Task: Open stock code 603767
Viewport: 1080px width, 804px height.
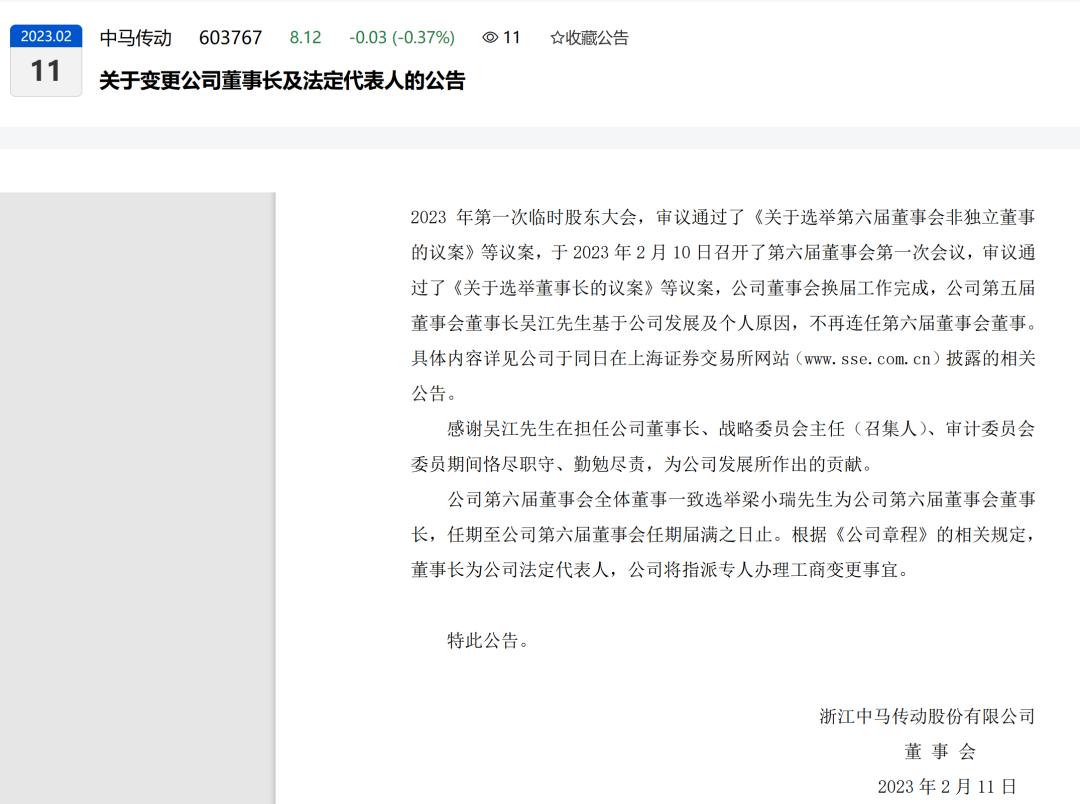Action: point(231,38)
